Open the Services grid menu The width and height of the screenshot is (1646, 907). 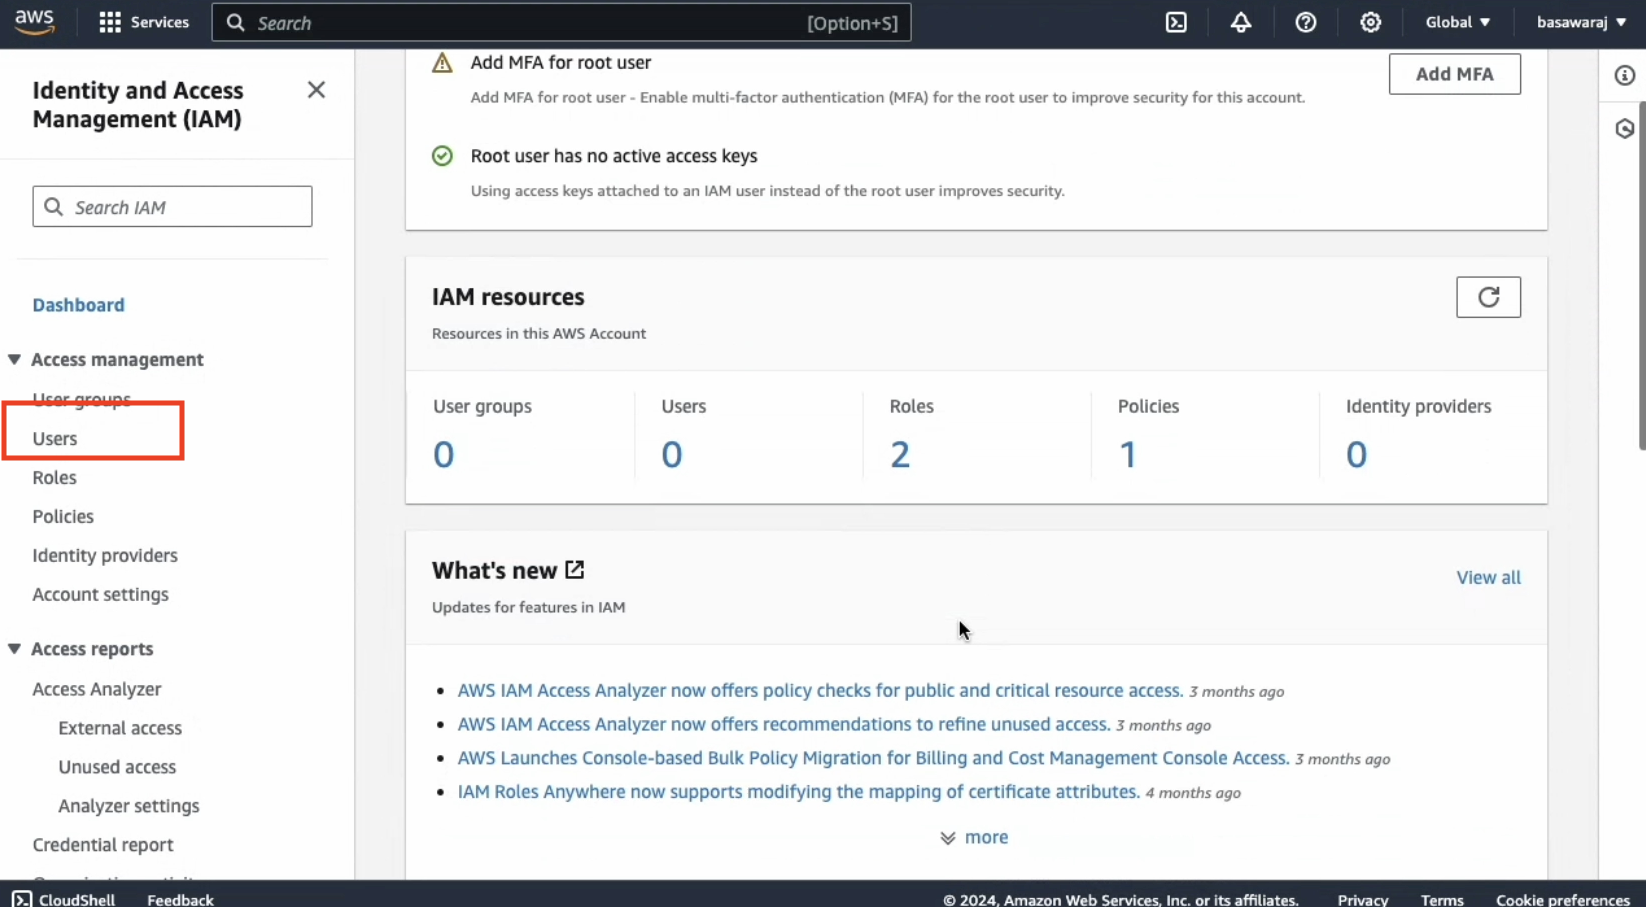click(x=144, y=22)
